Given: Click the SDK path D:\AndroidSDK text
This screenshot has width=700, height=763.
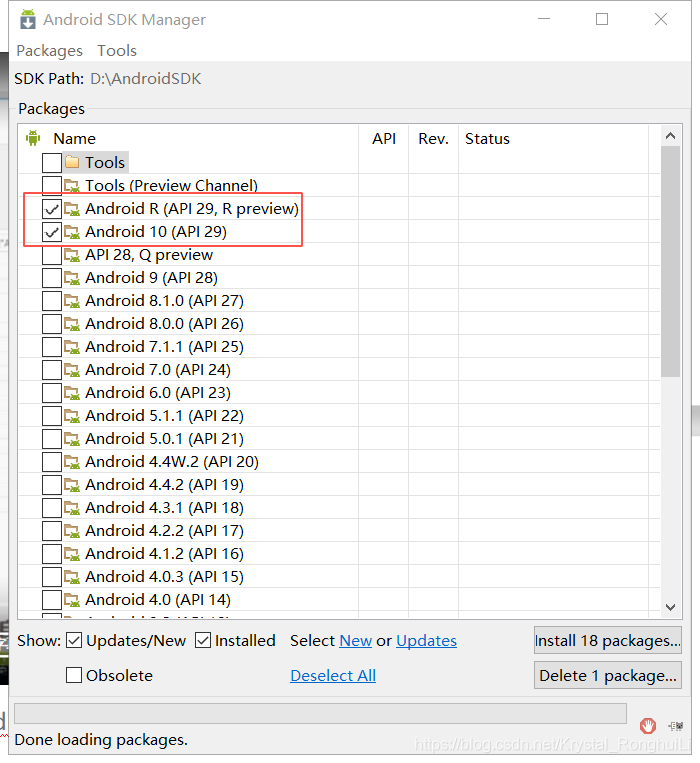Looking at the screenshot, I should tap(145, 78).
